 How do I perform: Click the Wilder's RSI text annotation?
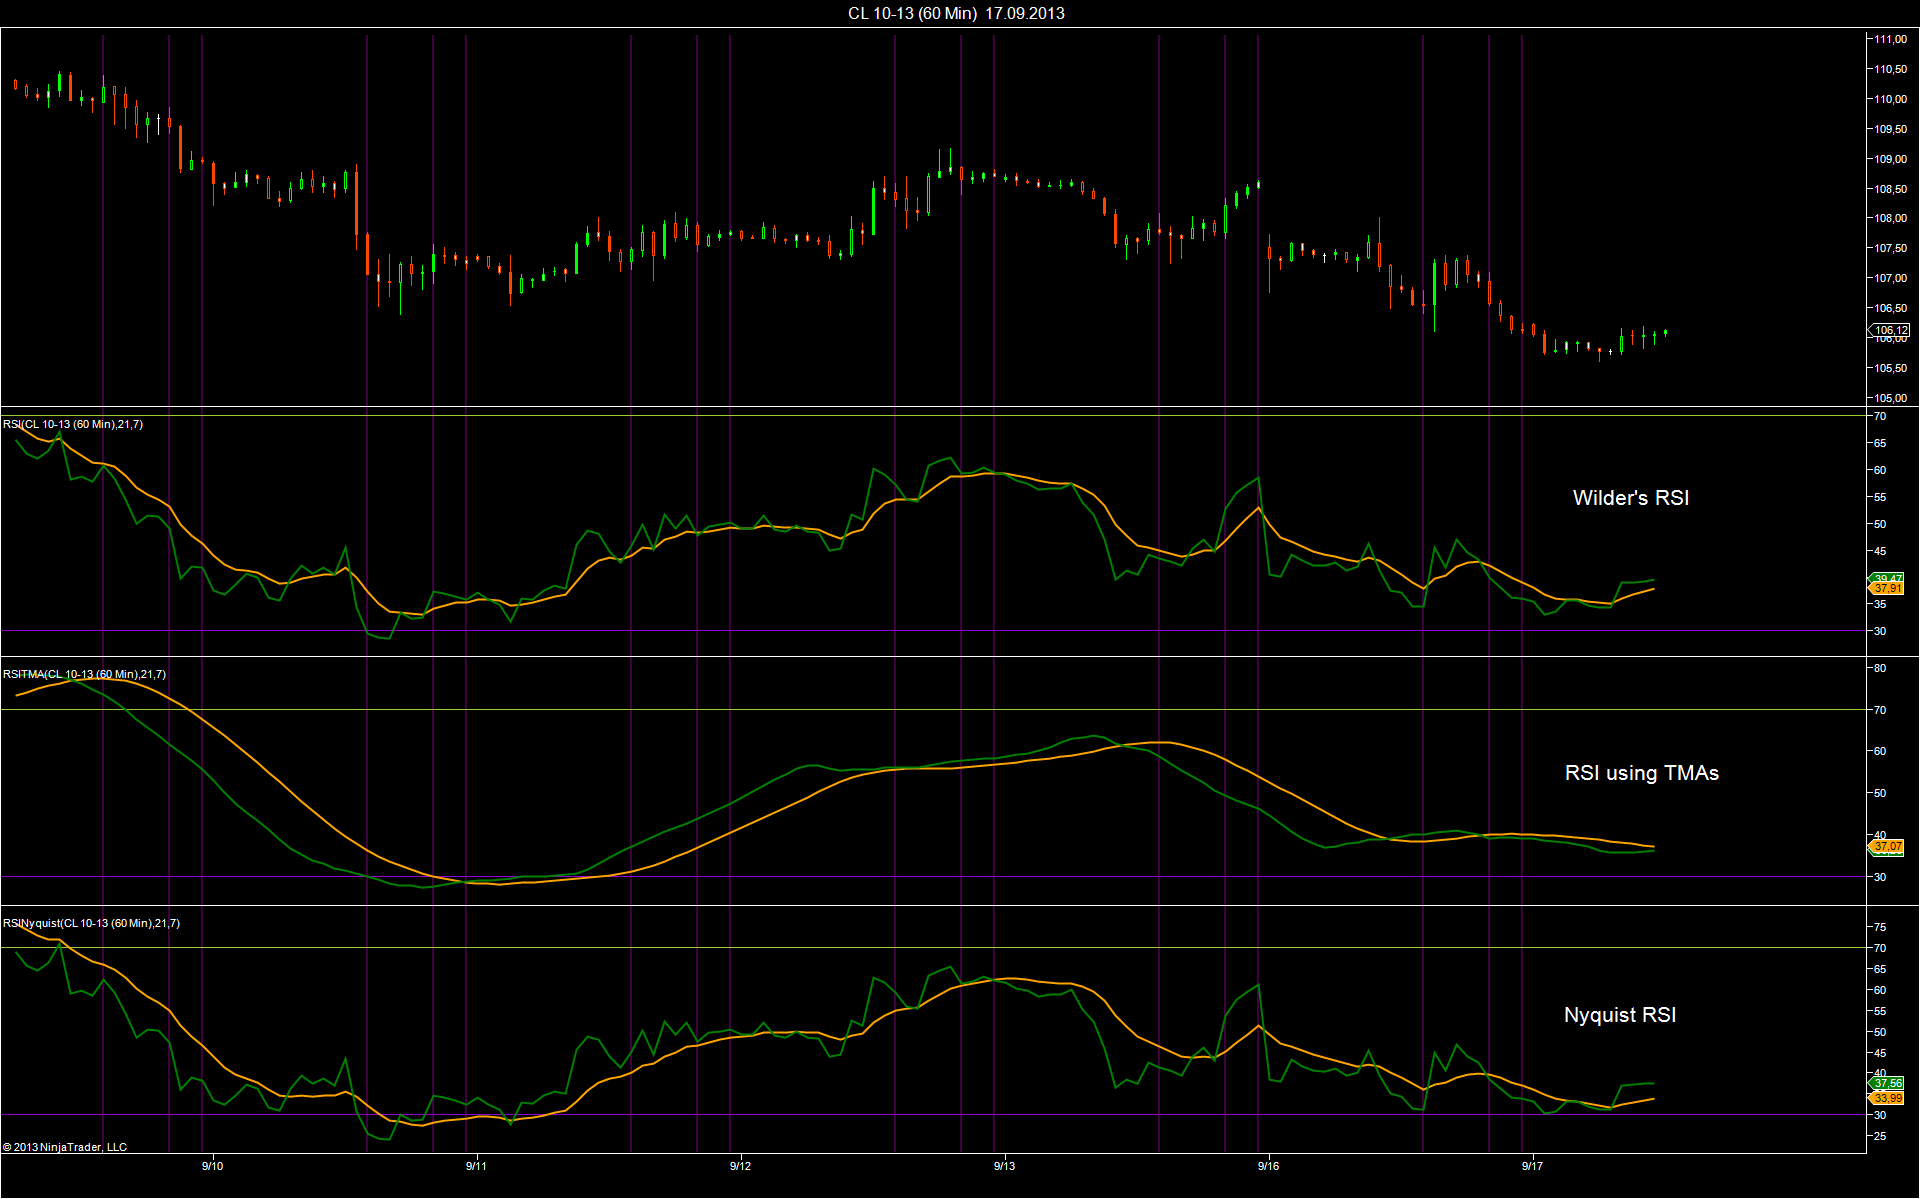[1630, 498]
